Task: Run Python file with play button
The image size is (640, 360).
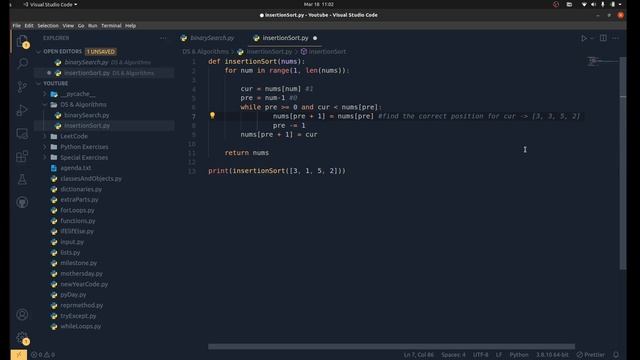Action: click(584, 38)
